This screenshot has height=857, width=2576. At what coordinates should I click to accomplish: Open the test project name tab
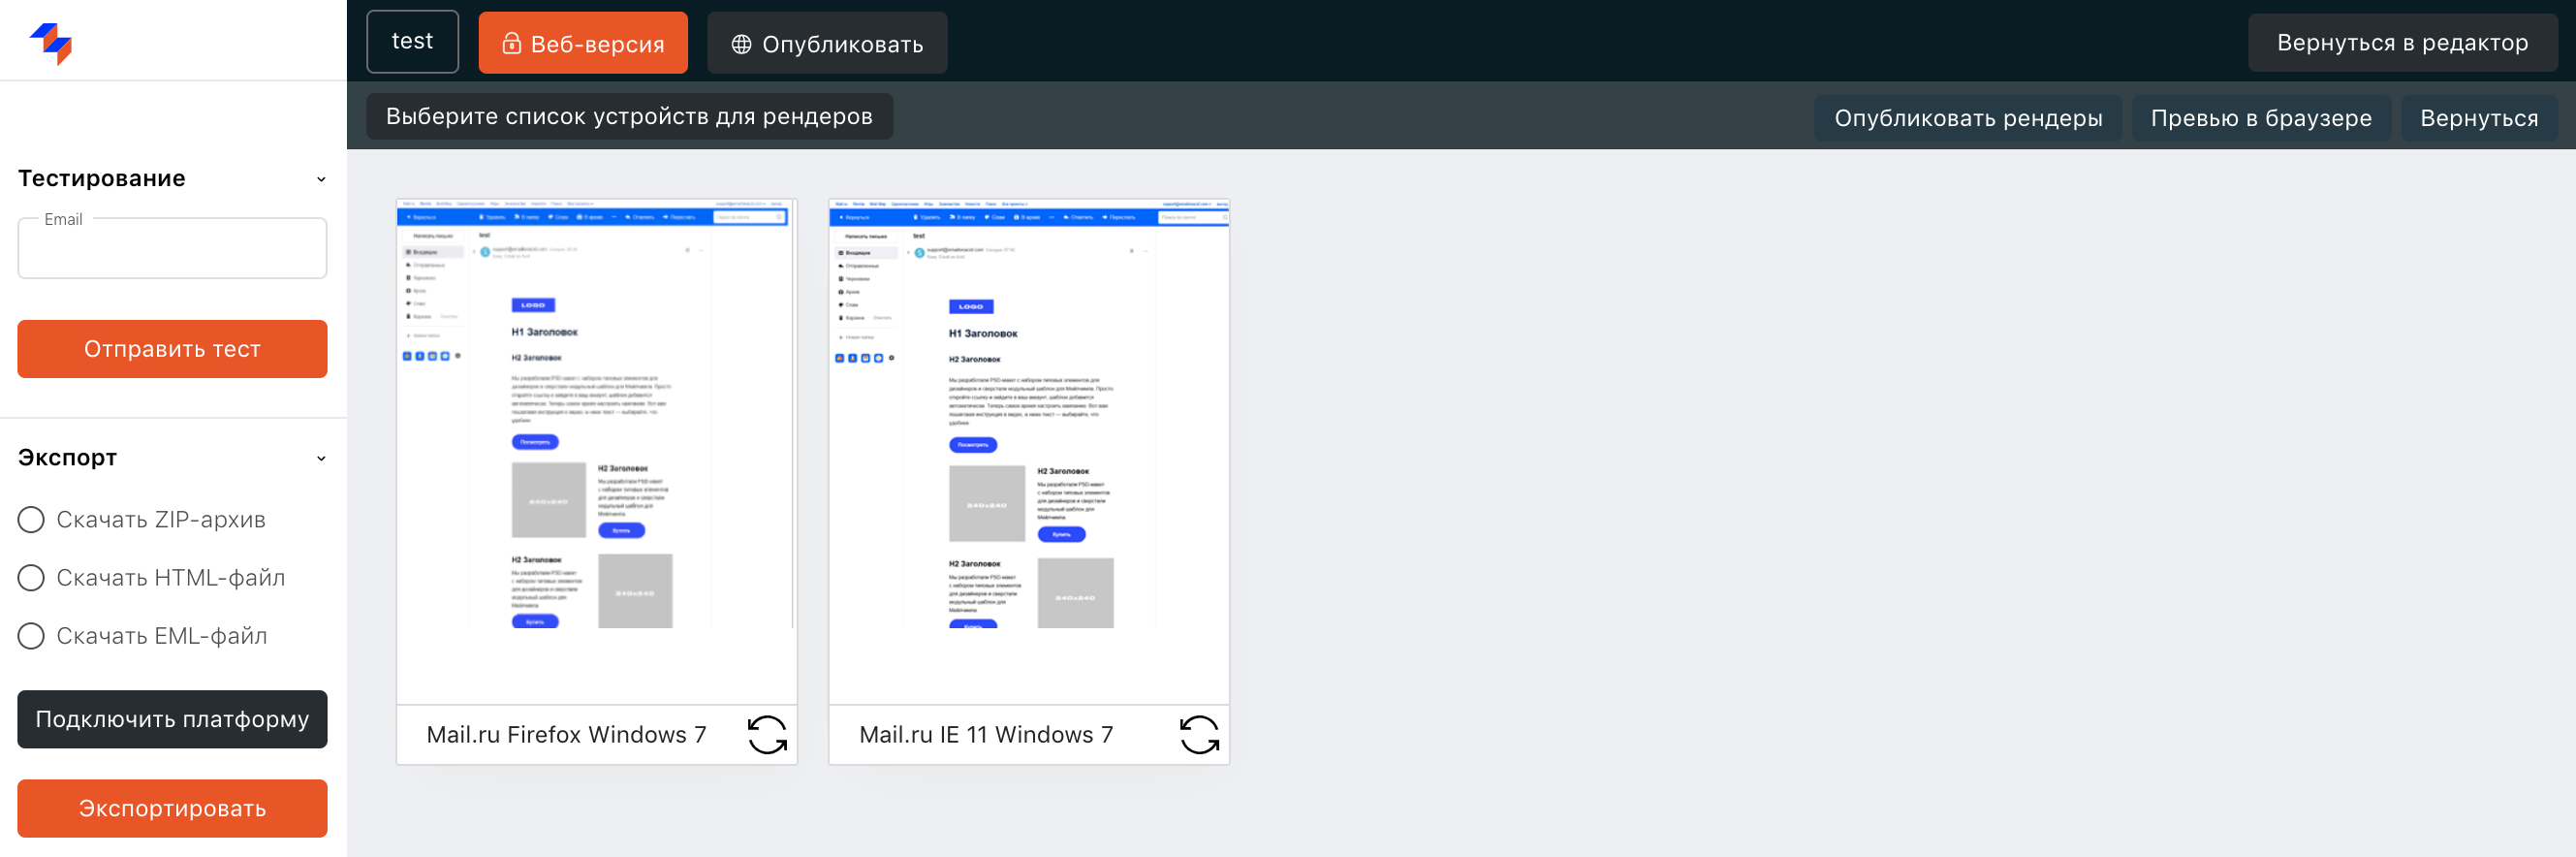tap(412, 41)
